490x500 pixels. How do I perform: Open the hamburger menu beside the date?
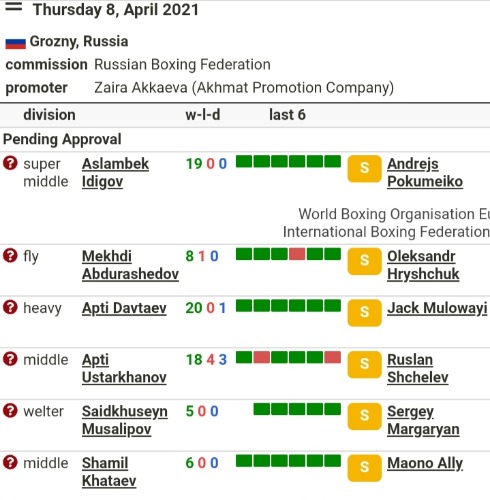[x=14, y=7]
